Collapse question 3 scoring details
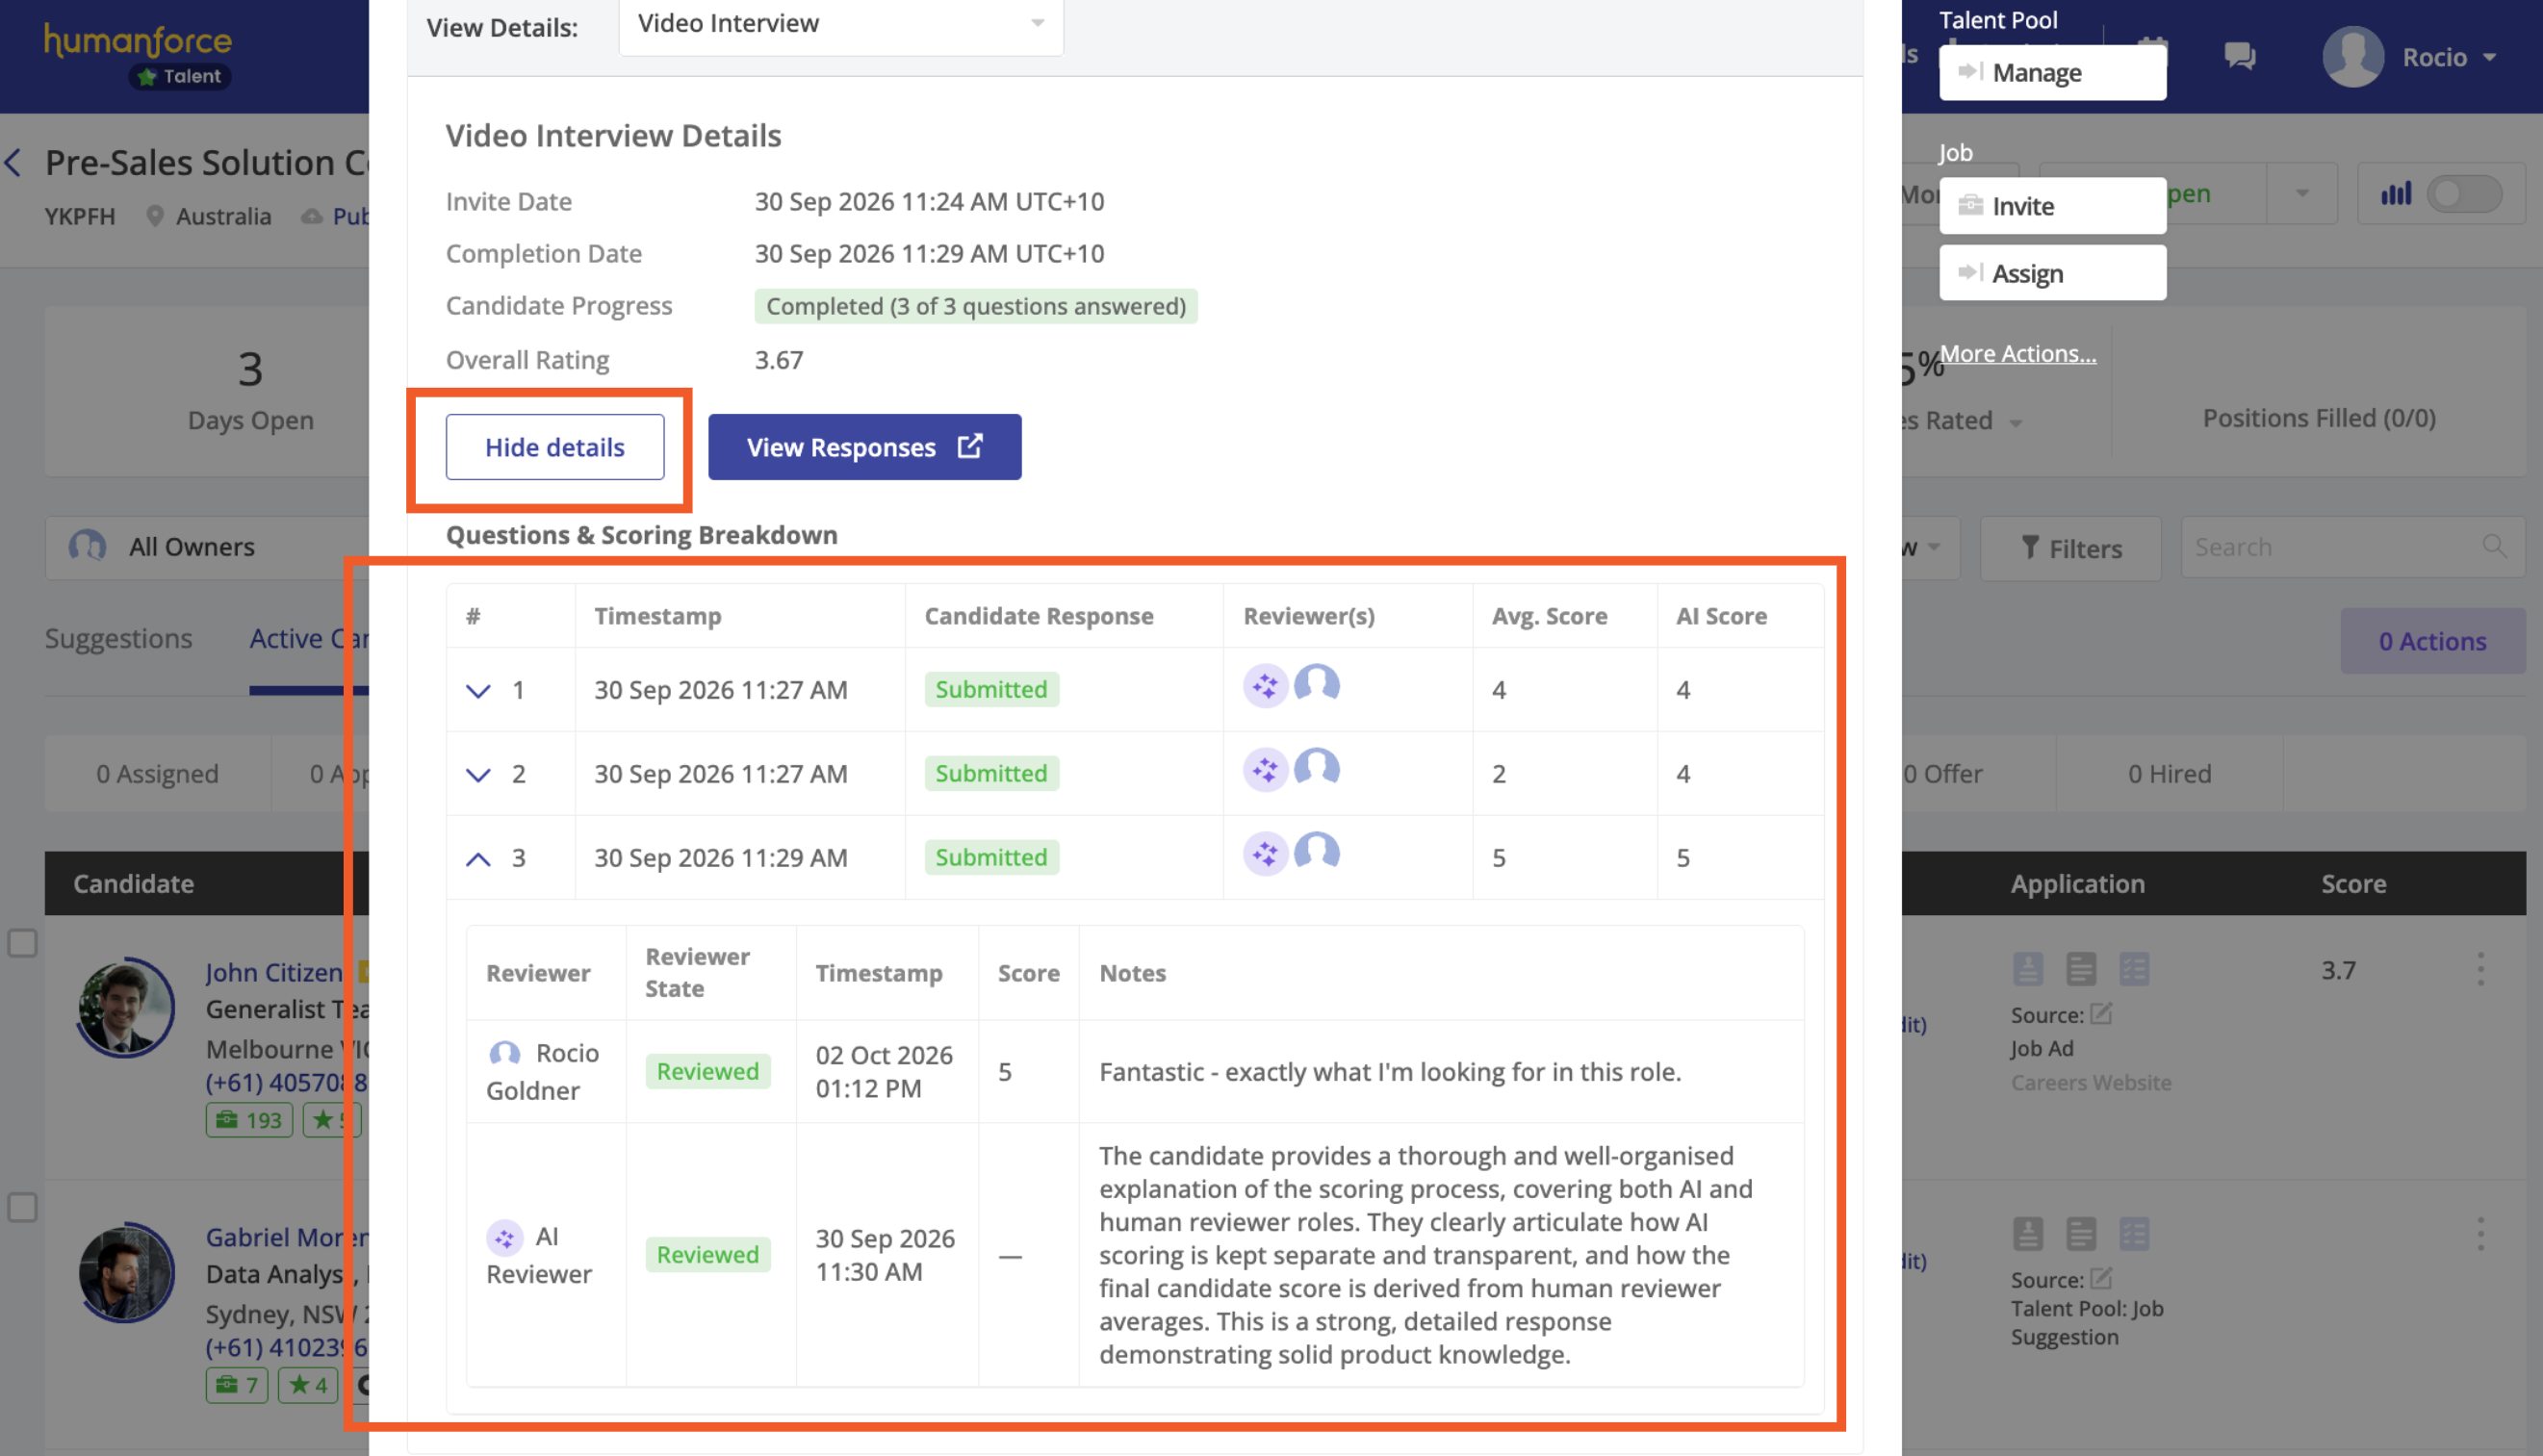 pos(479,858)
